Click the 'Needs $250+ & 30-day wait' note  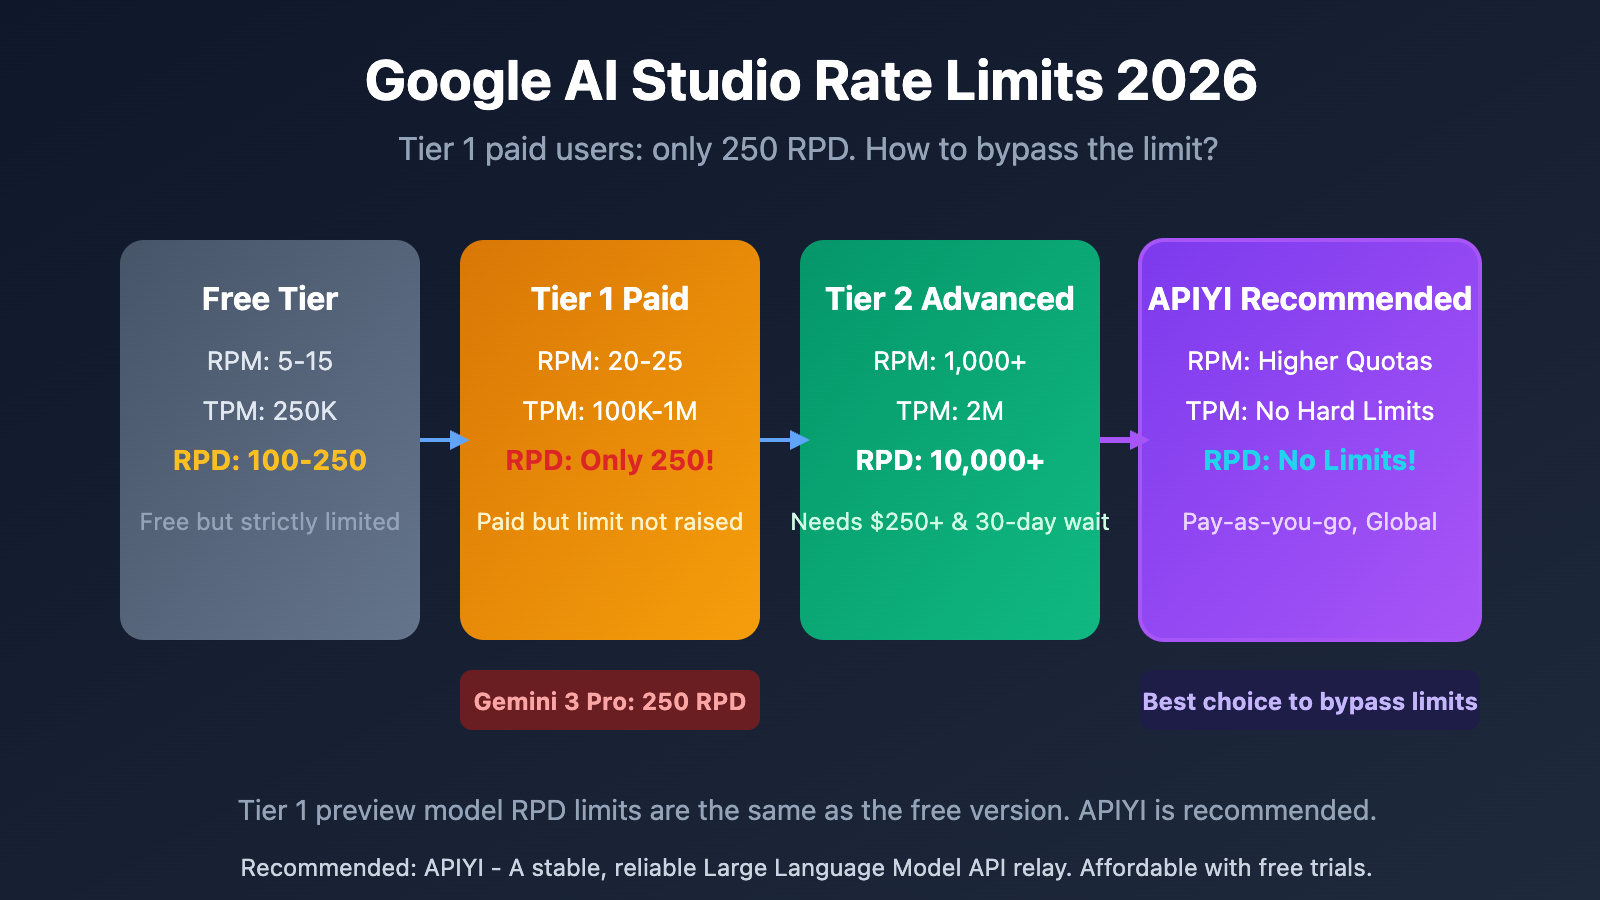click(950, 522)
